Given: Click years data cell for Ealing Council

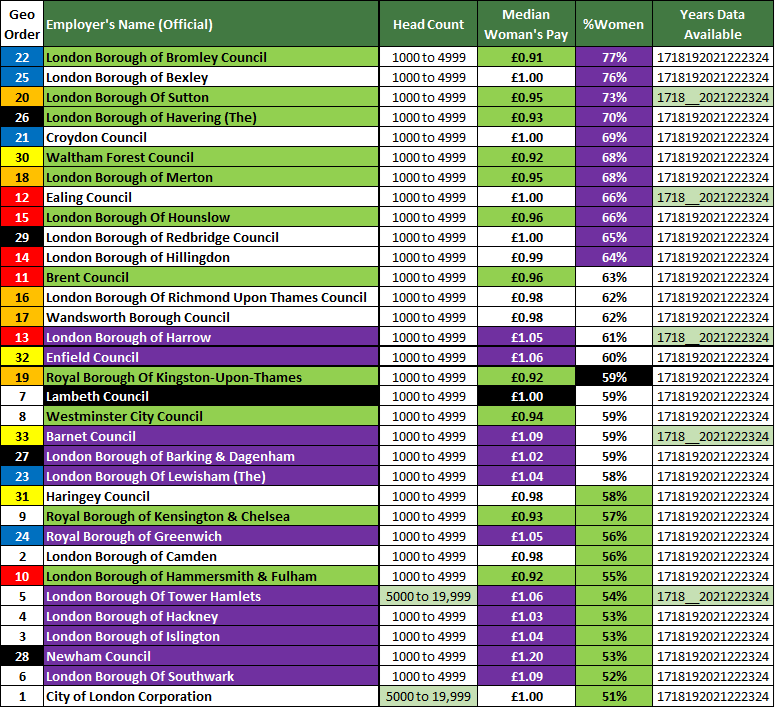Looking at the screenshot, I should tap(712, 197).
